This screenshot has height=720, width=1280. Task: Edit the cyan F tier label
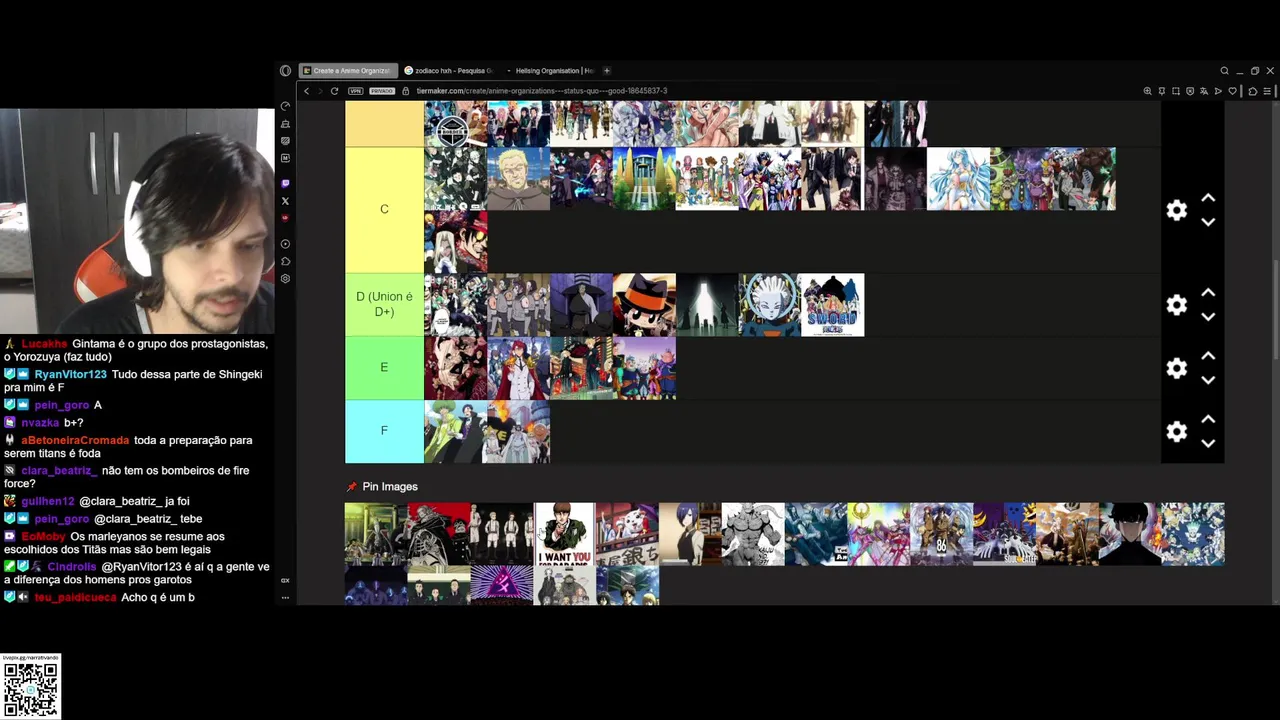(384, 431)
